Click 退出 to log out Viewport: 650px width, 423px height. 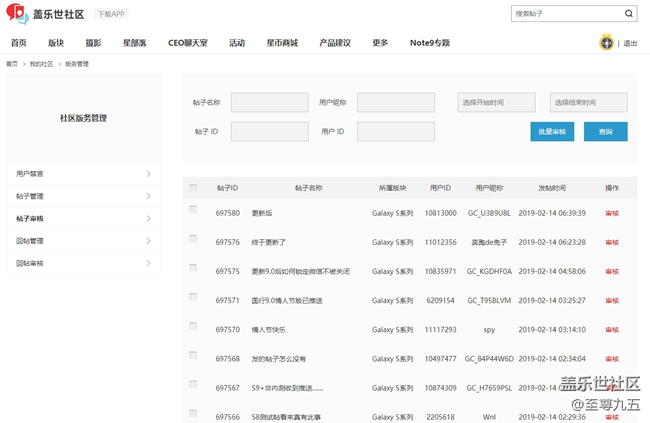click(x=630, y=43)
